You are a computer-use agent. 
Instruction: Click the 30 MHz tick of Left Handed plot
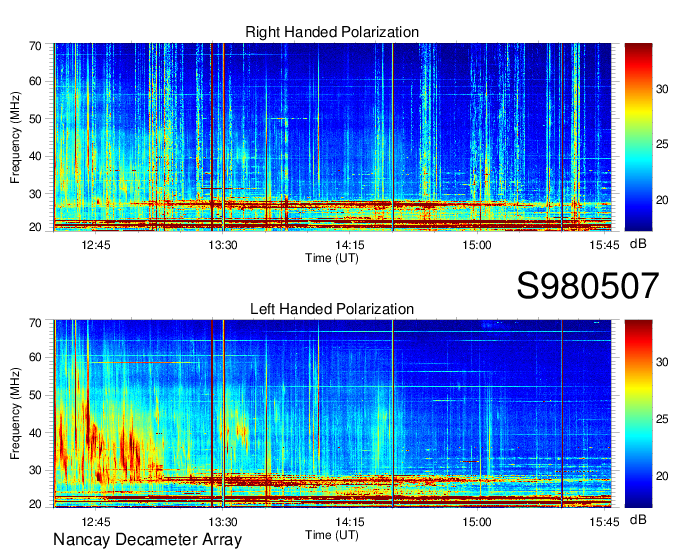(35, 470)
